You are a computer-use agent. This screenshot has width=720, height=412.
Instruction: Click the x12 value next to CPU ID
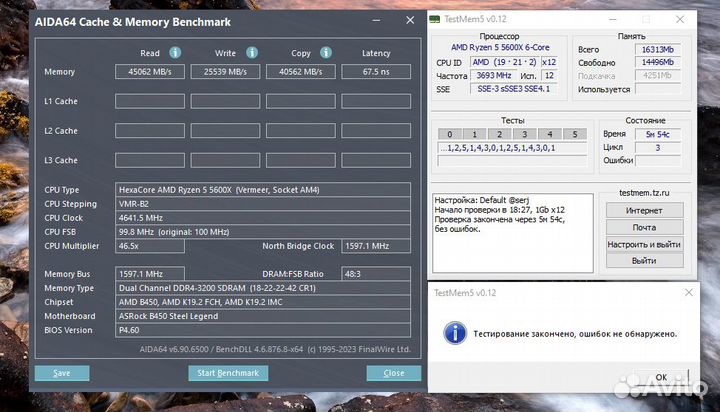coord(549,62)
